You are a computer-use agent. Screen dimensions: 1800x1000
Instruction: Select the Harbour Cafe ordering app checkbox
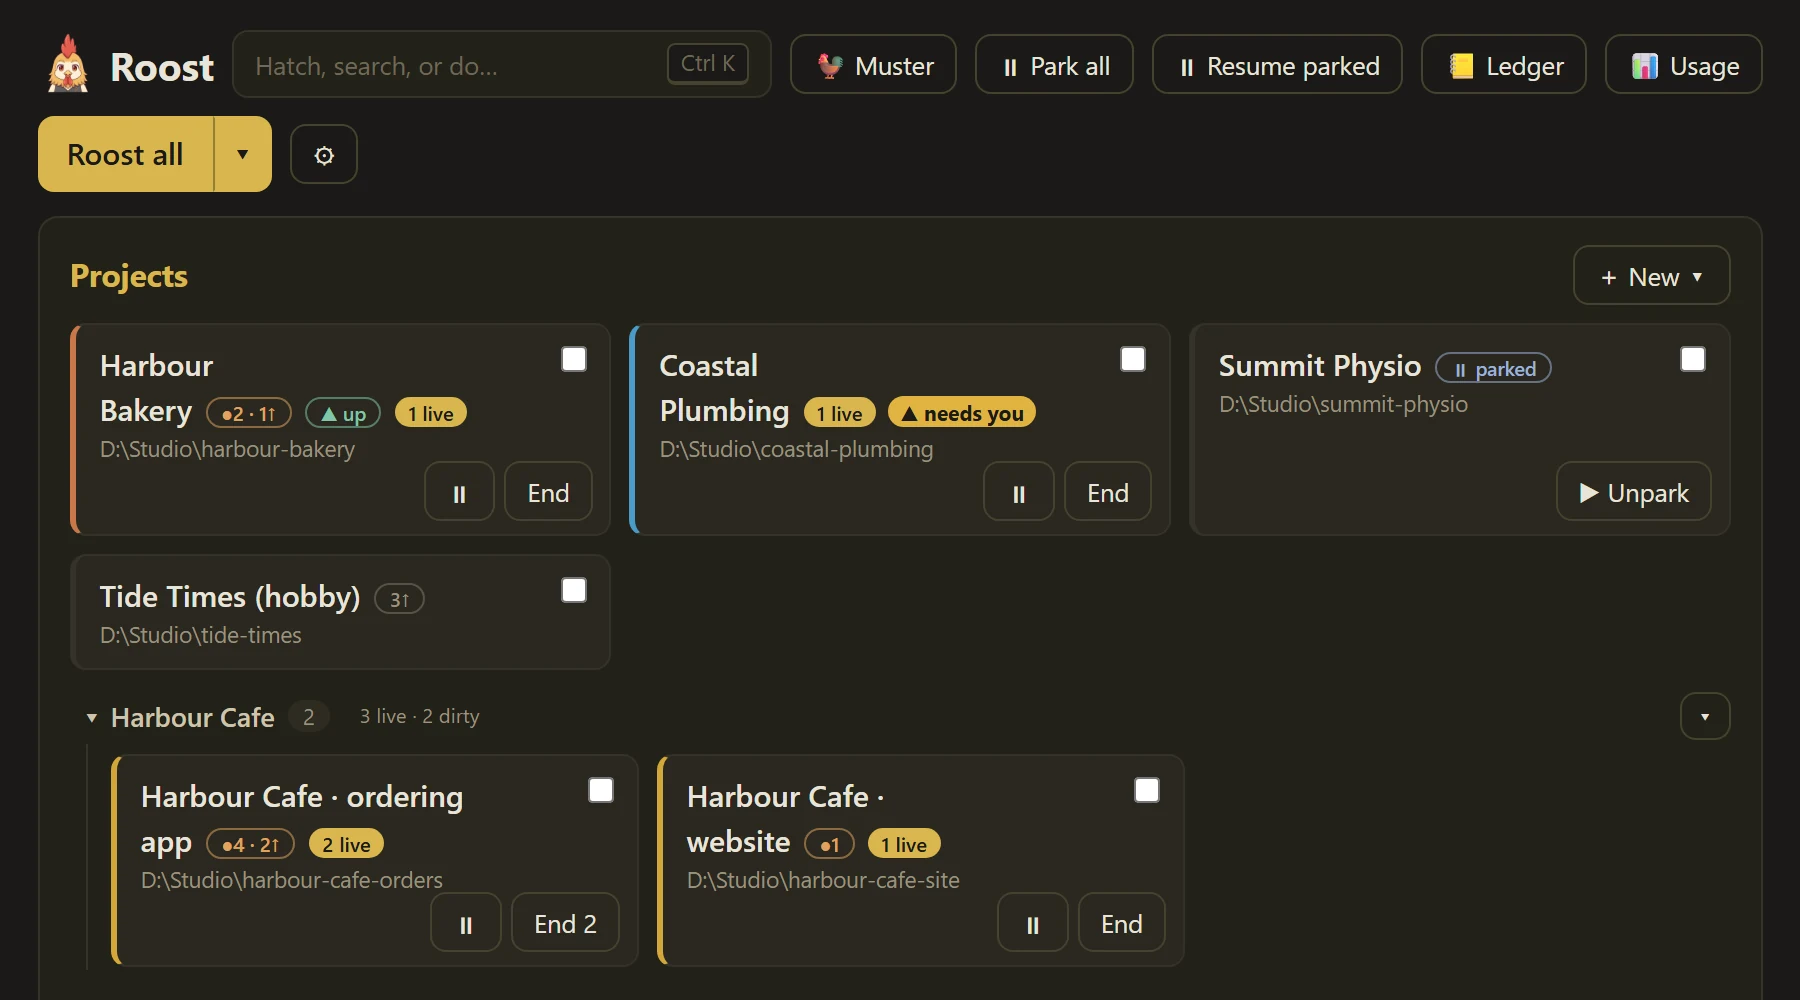click(x=601, y=790)
